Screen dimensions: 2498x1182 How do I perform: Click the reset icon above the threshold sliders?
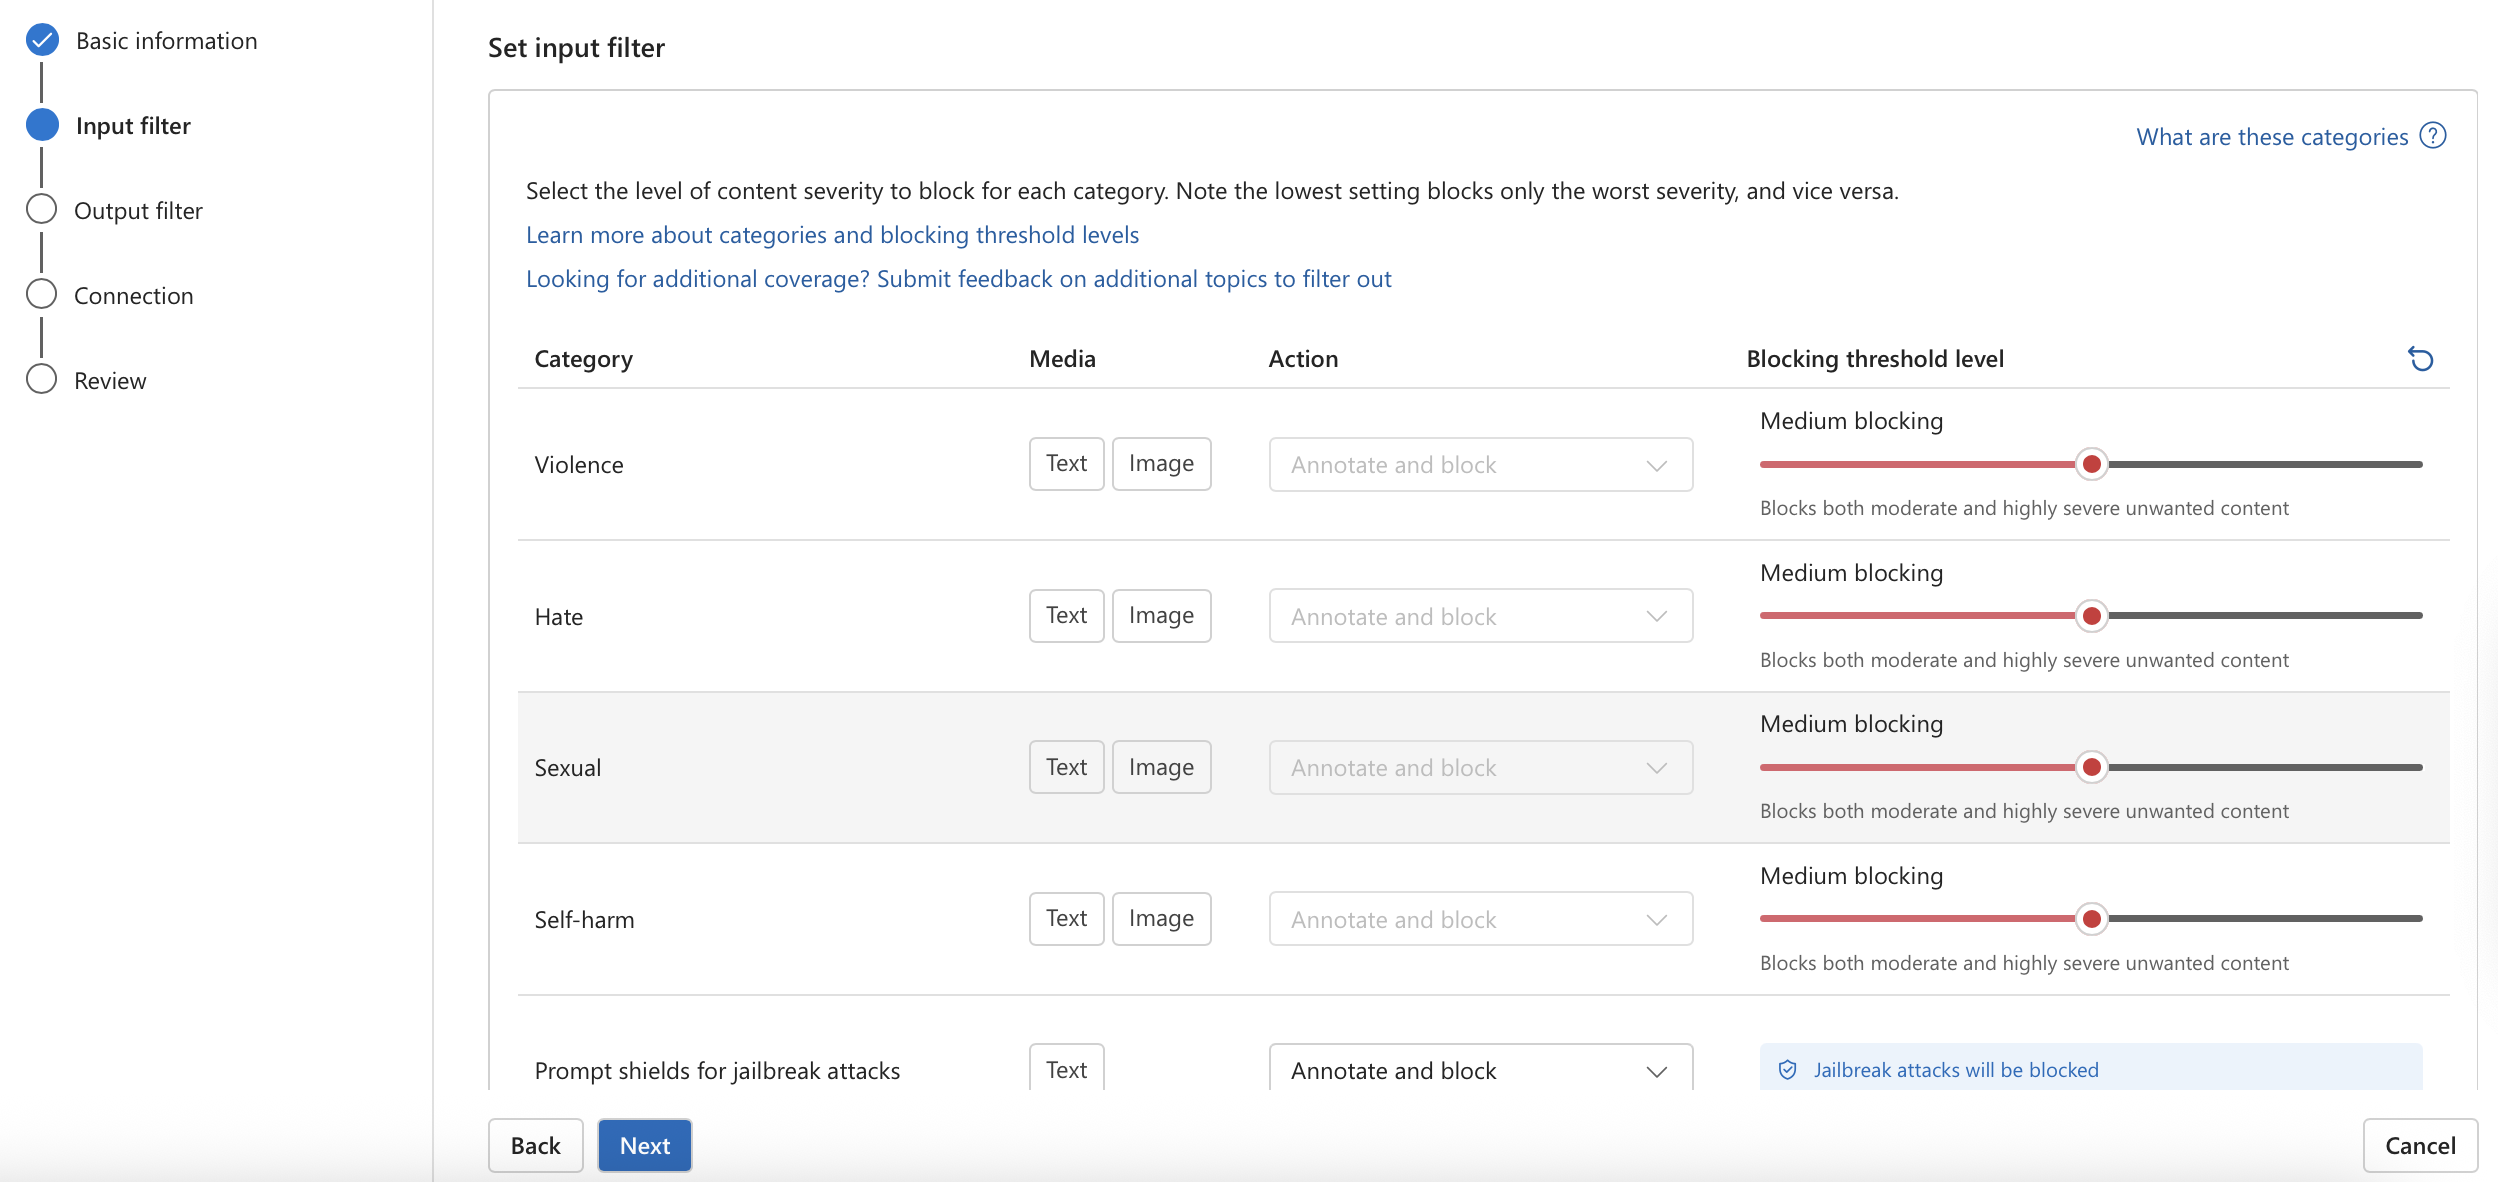(x=2421, y=359)
